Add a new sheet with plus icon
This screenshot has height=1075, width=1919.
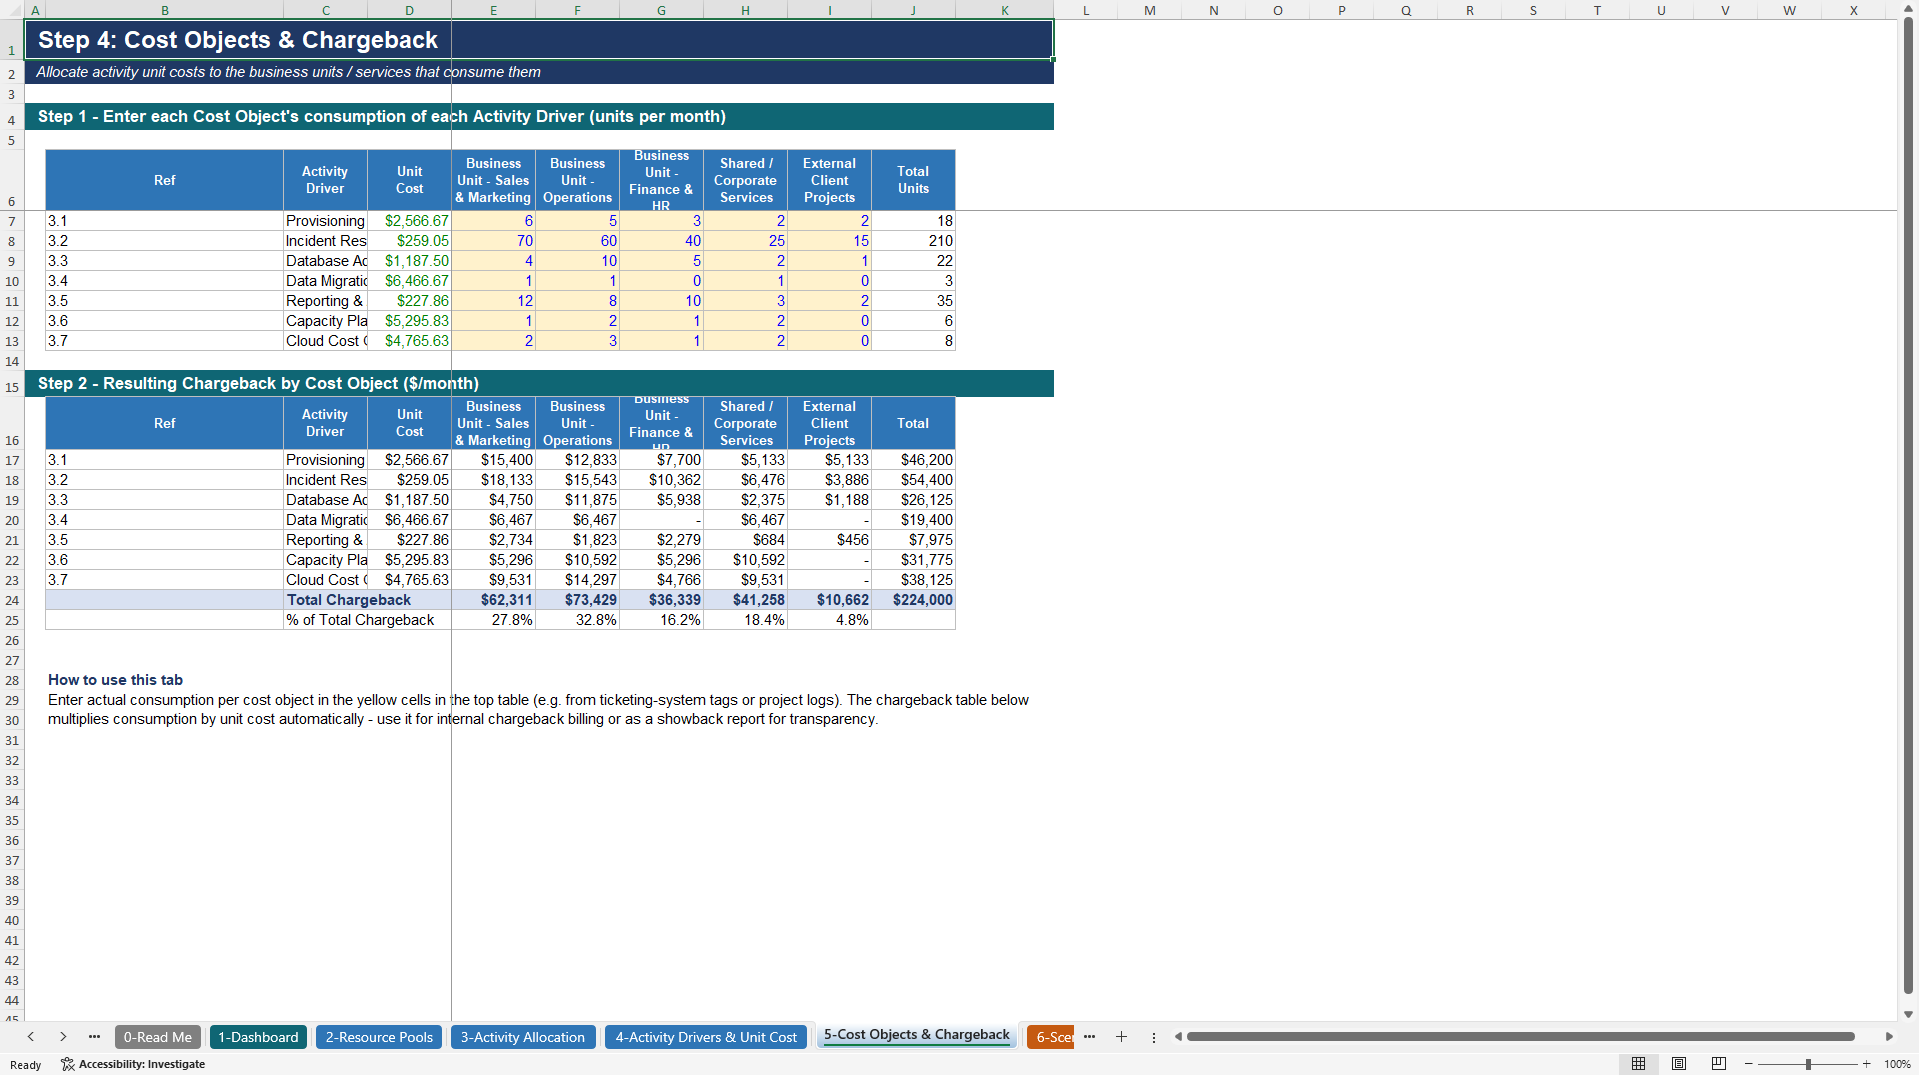(1121, 1037)
